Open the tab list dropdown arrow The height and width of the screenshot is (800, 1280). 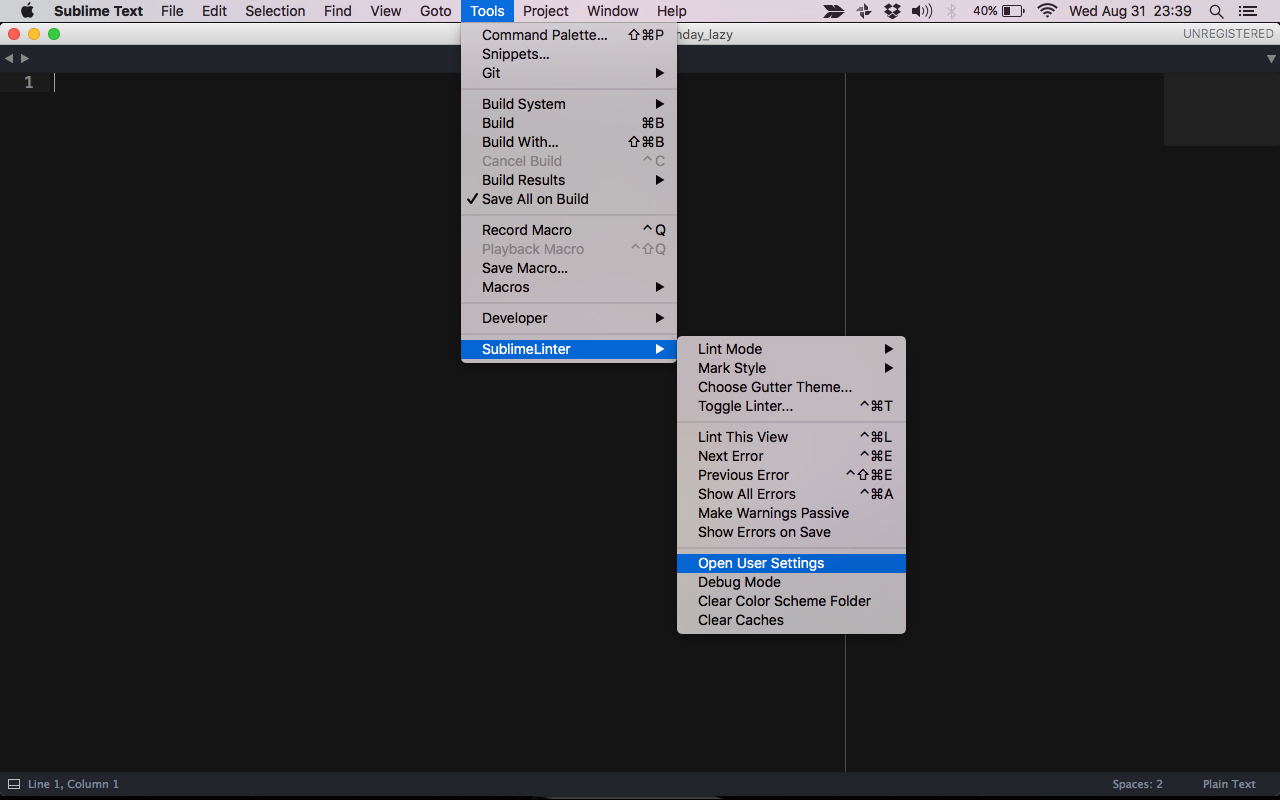pyautogui.click(x=1271, y=59)
